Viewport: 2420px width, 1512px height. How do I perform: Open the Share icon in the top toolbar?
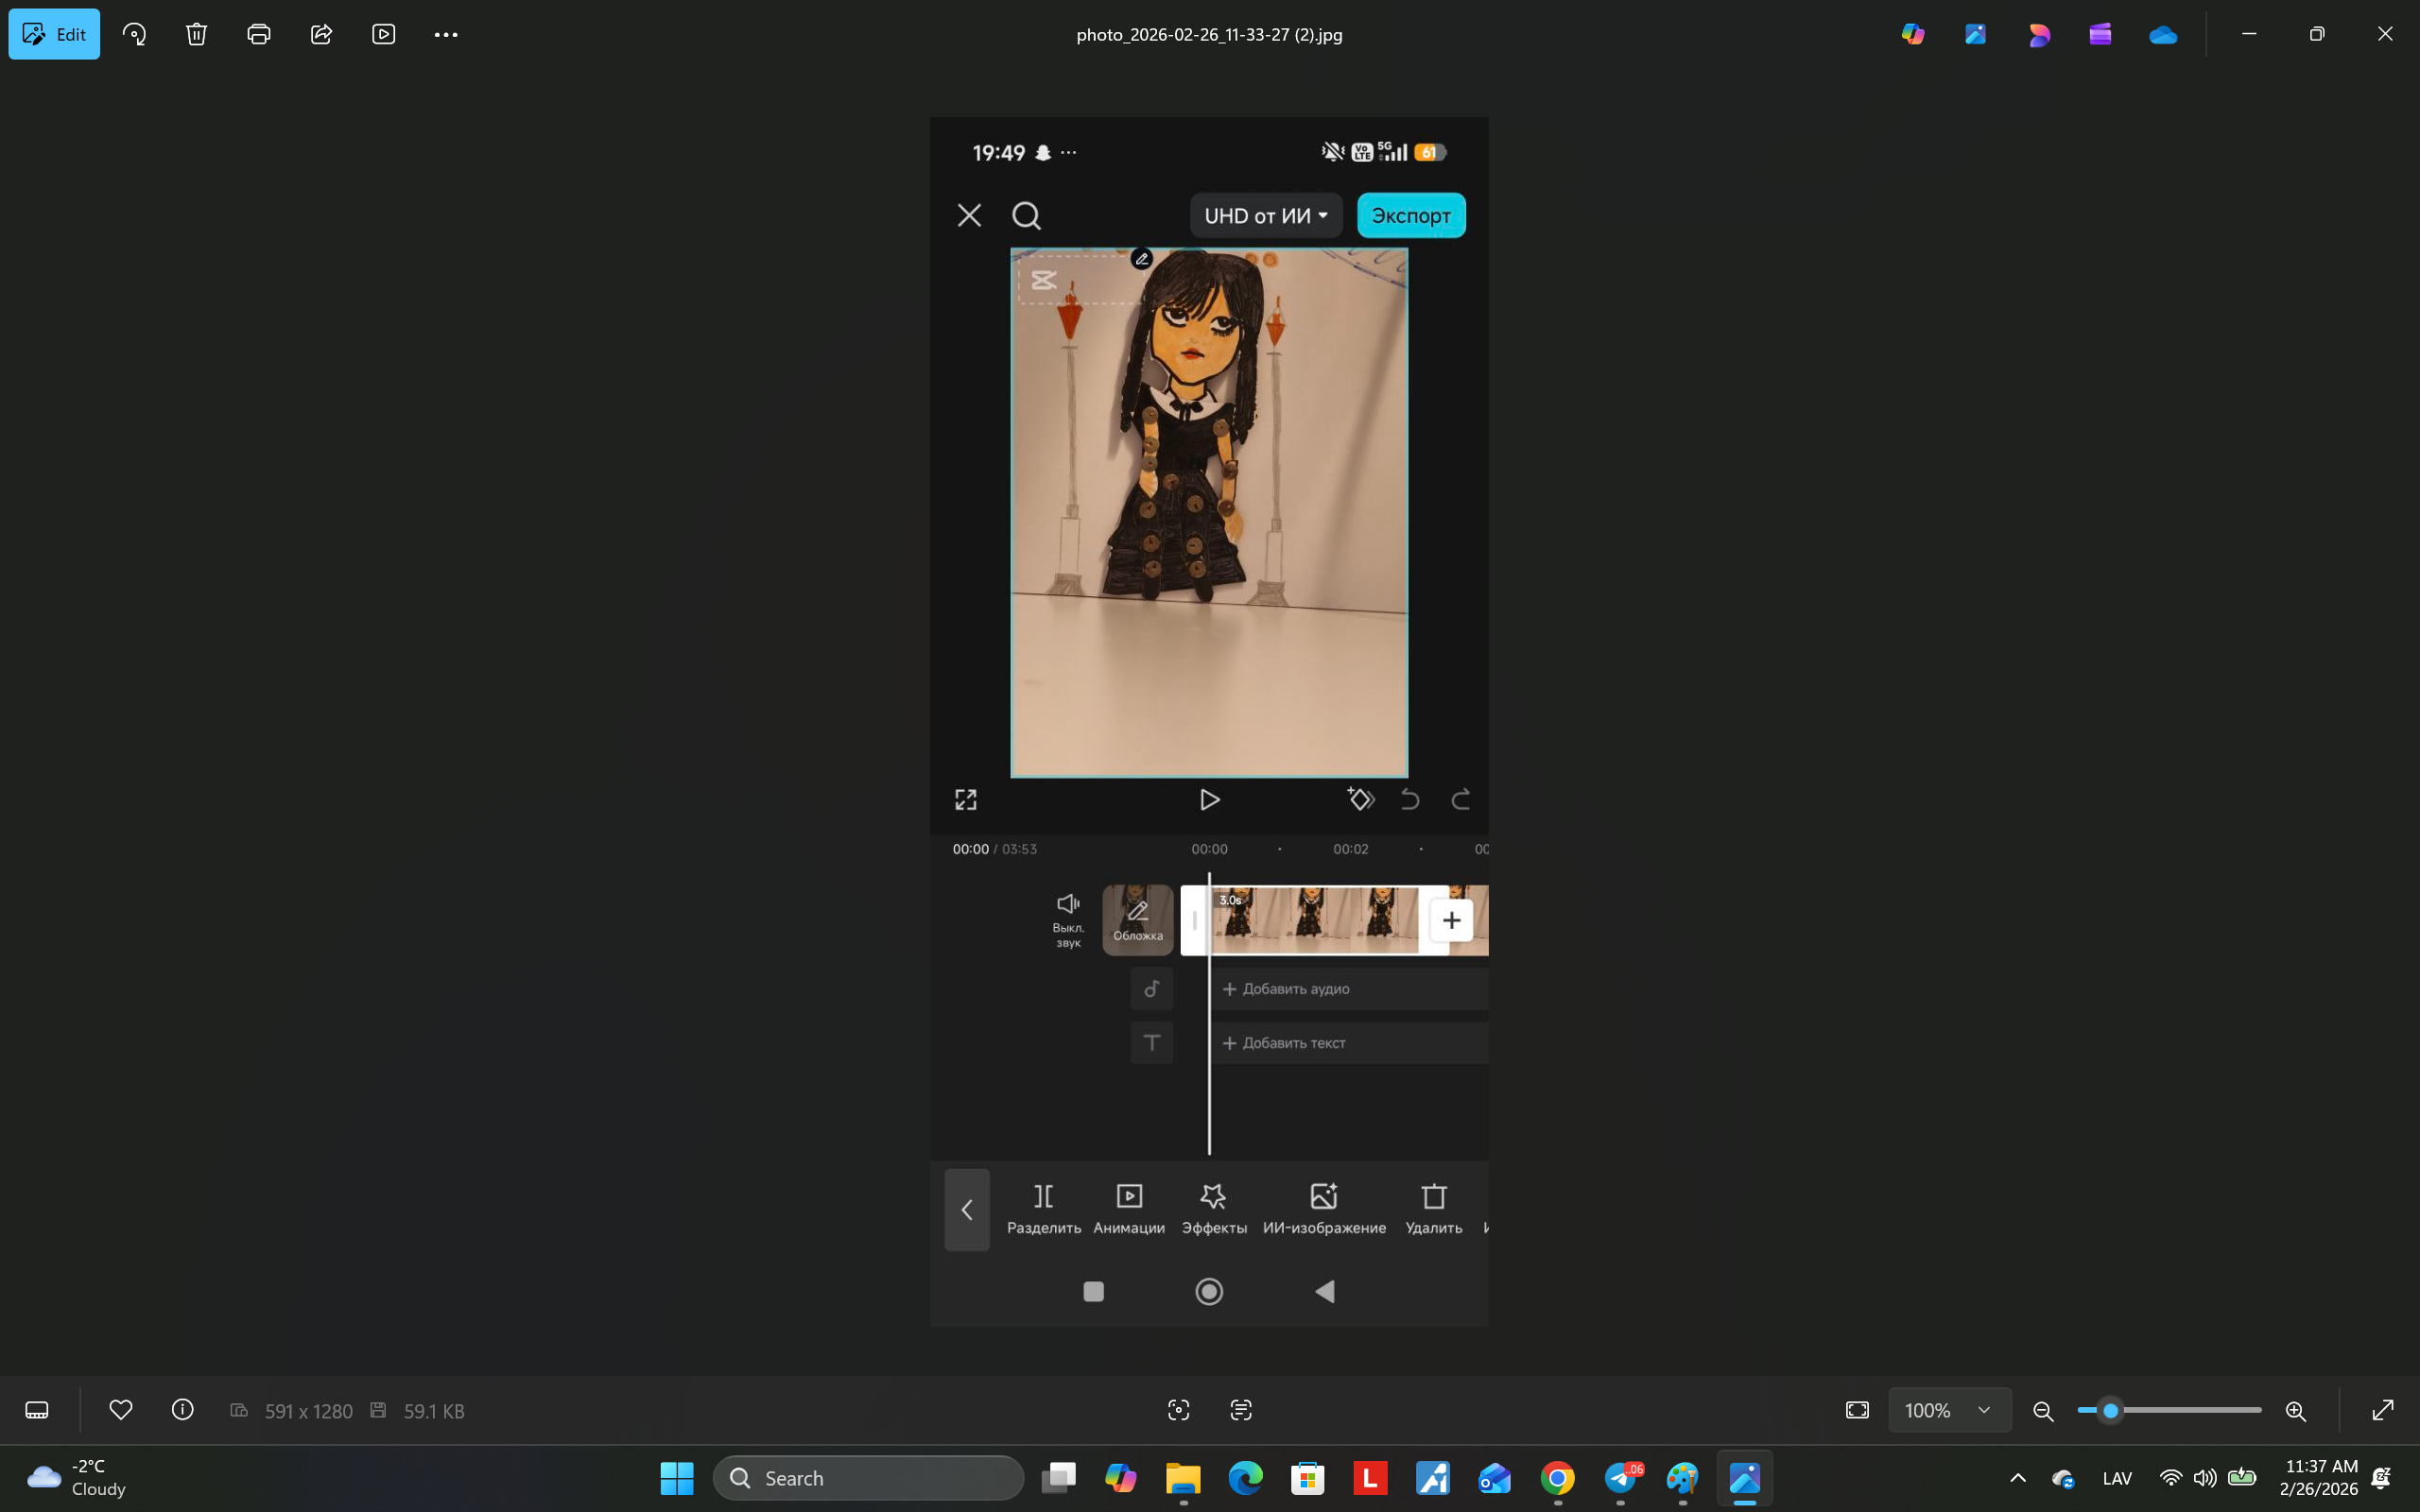click(x=321, y=34)
